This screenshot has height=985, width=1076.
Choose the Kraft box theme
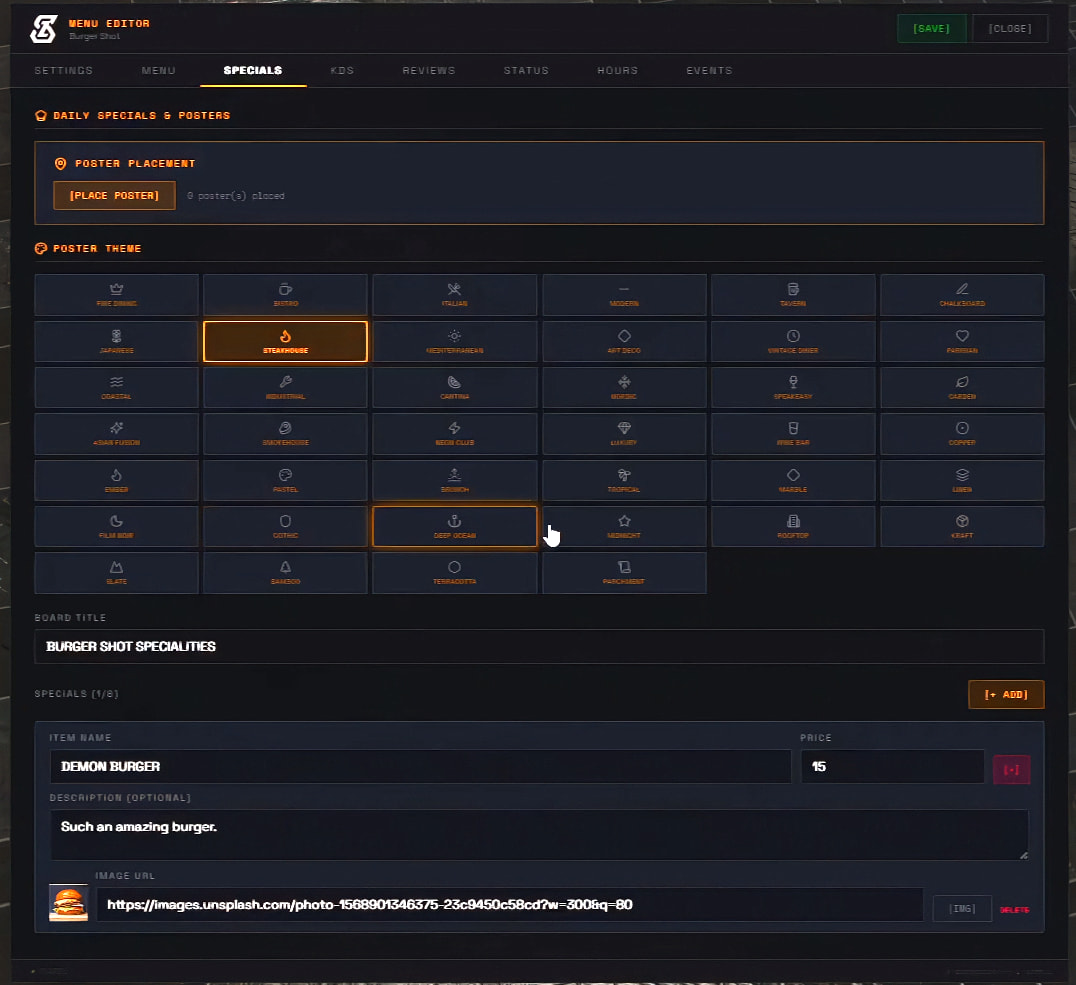click(x=962, y=526)
